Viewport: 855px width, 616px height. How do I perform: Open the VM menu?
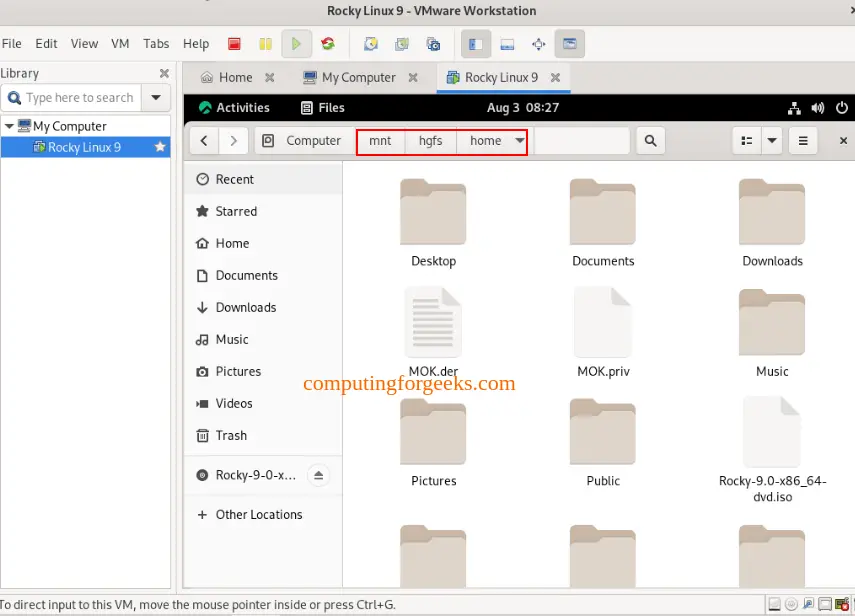tap(120, 44)
